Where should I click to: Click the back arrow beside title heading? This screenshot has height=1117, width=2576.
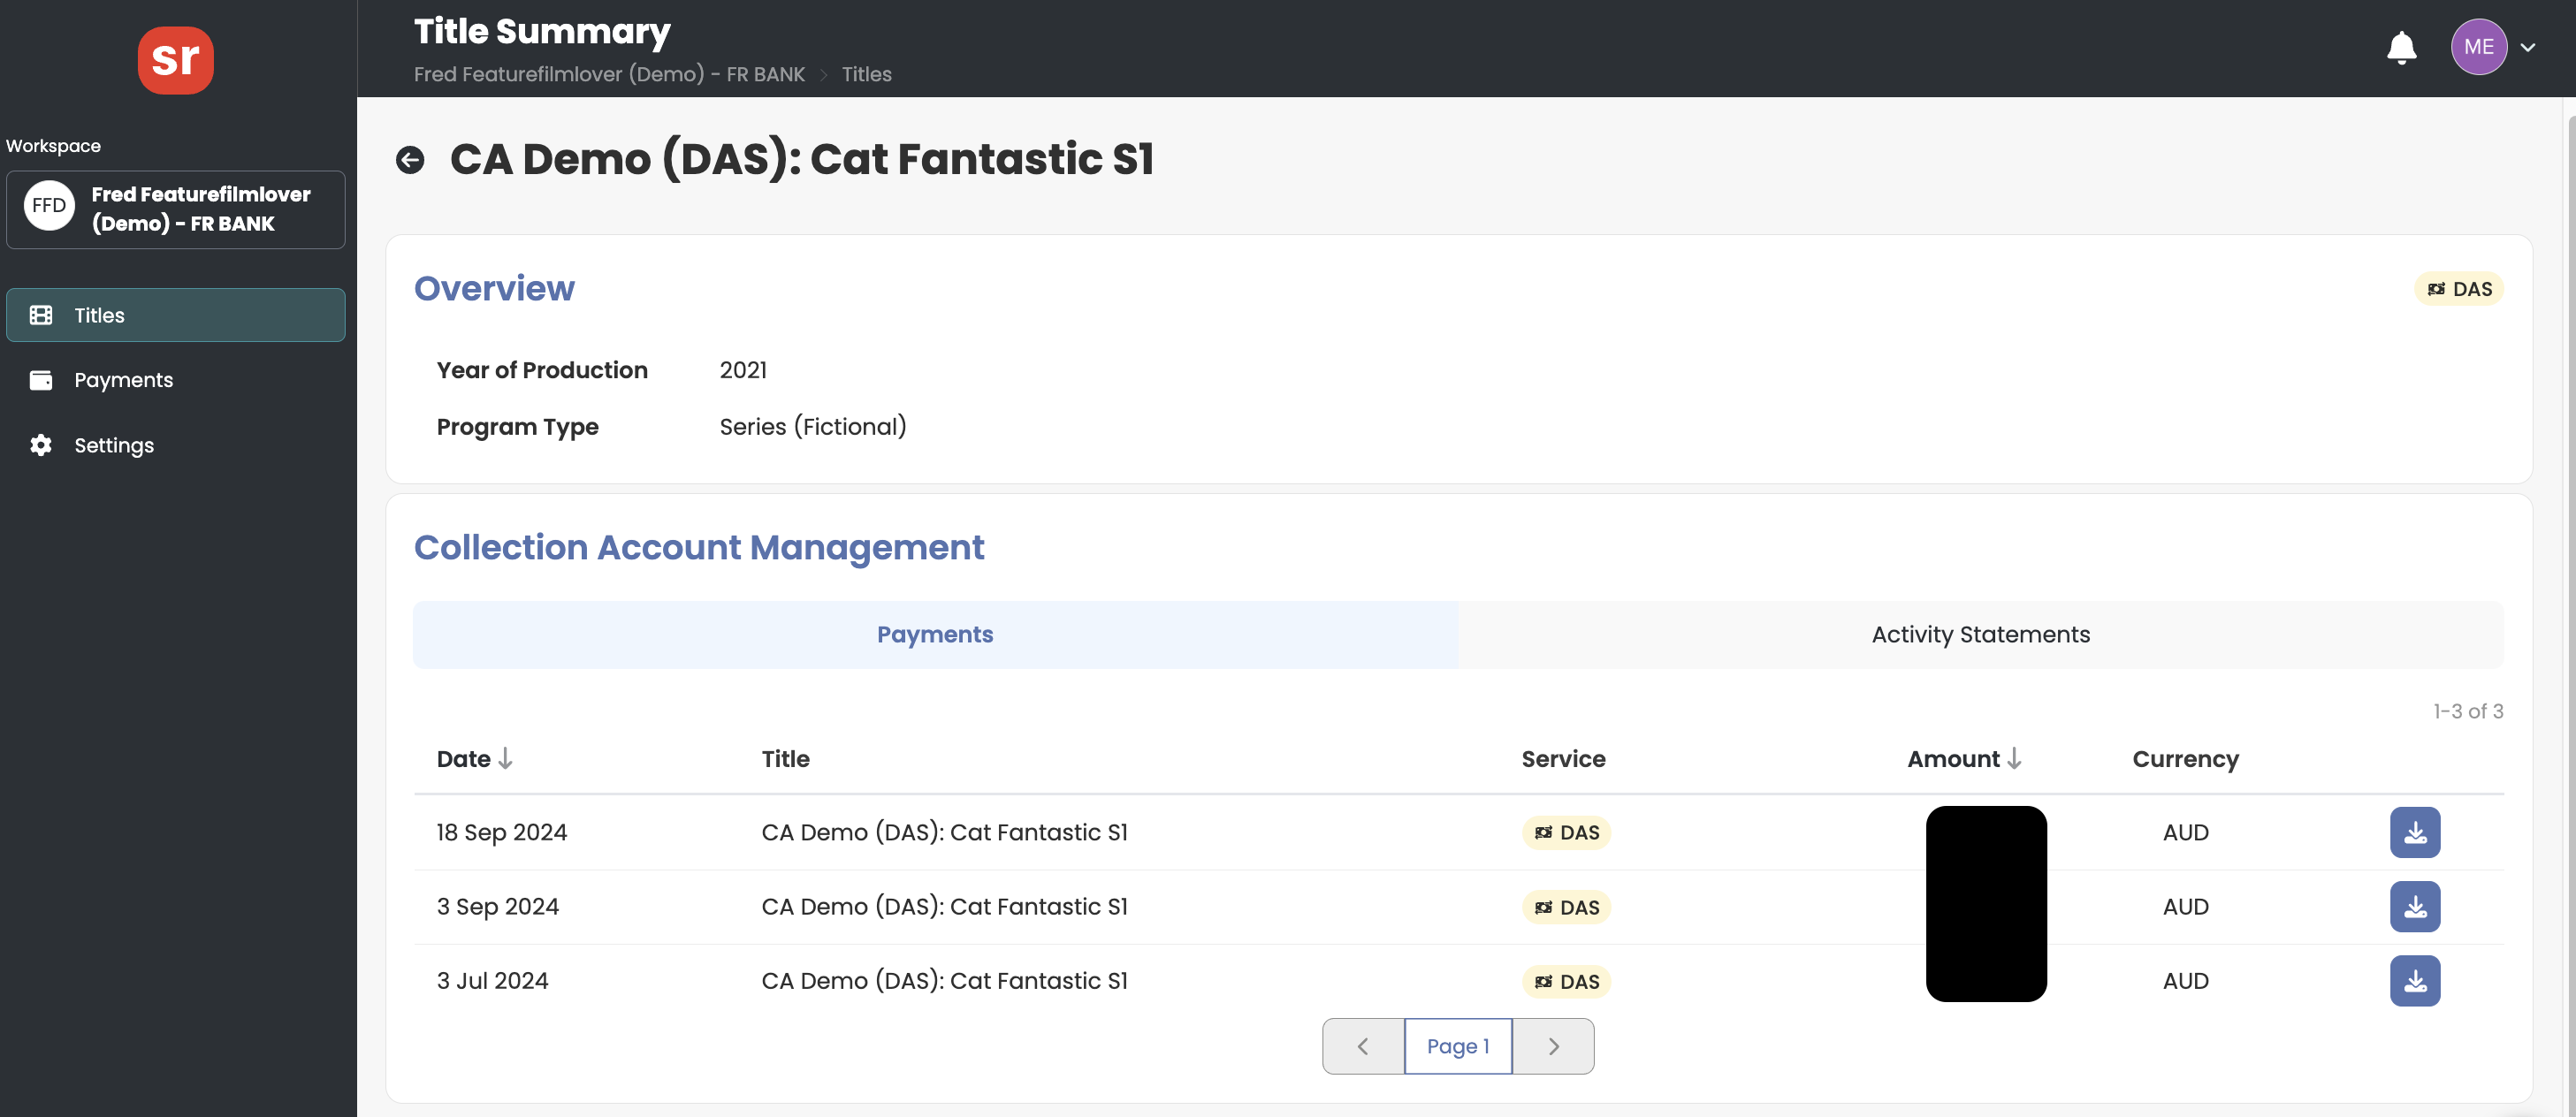(410, 160)
